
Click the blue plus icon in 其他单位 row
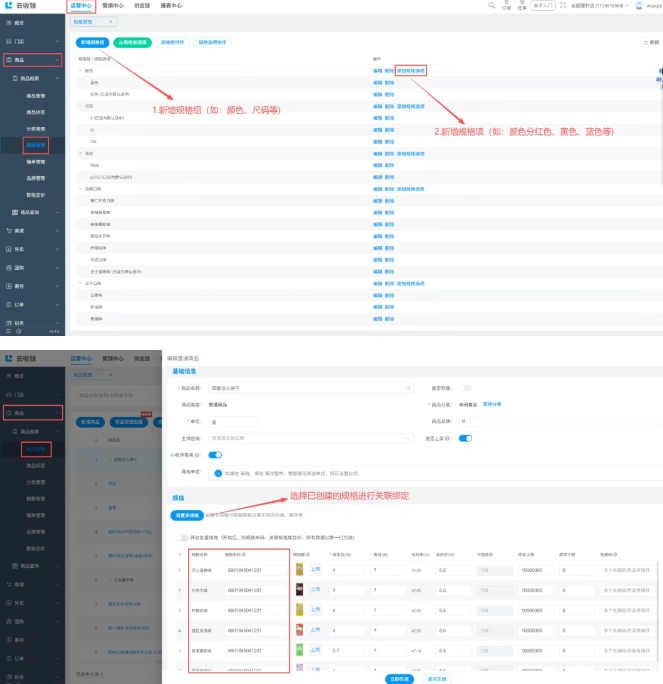coord(218,473)
